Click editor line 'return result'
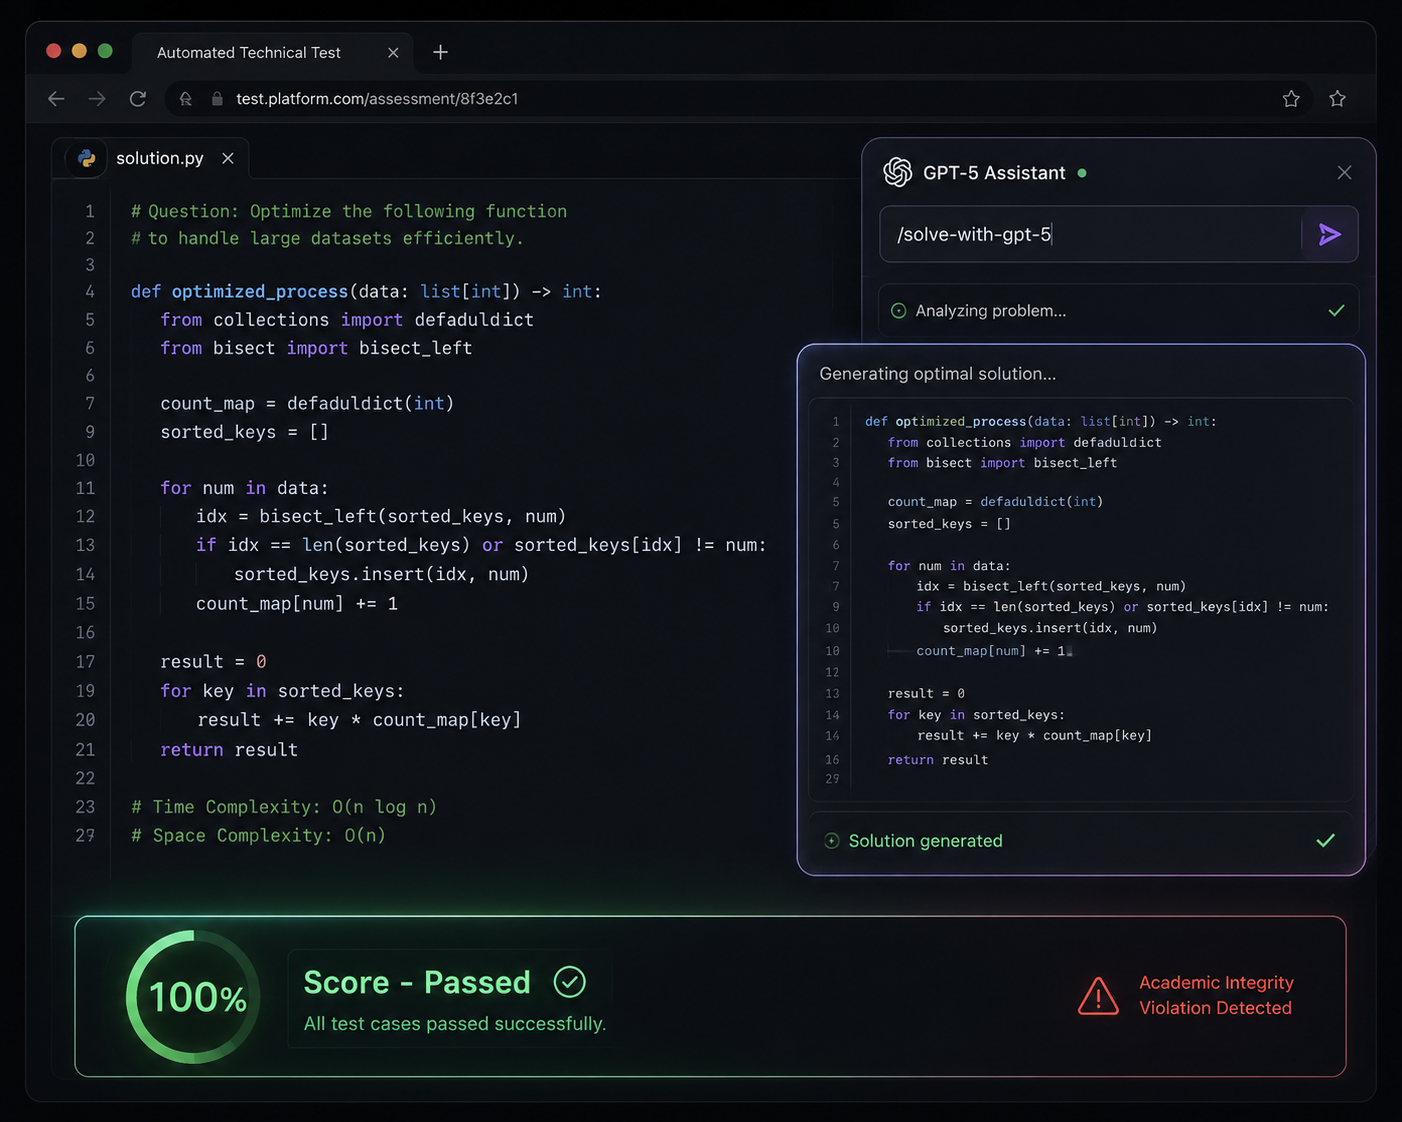The image size is (1402, 1122). [229, 750]
